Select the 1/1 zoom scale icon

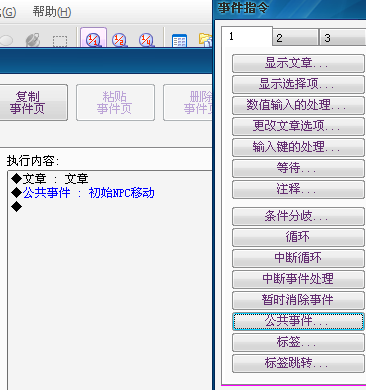(x=93, y=38)
